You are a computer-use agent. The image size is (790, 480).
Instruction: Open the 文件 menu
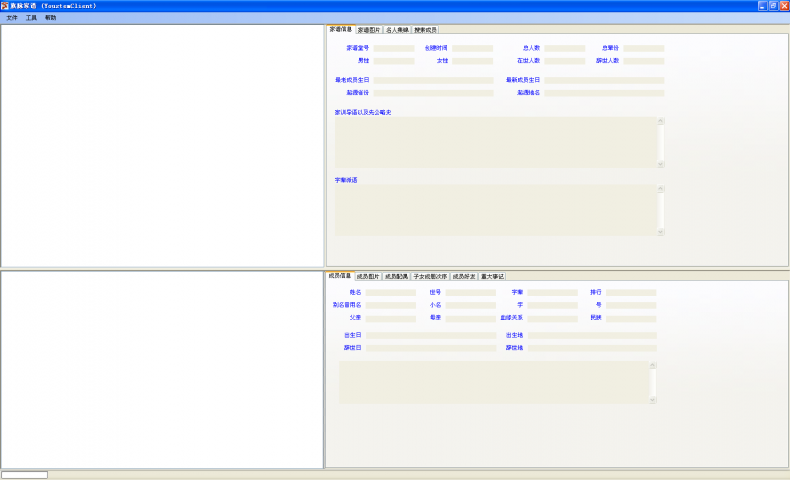12,18
